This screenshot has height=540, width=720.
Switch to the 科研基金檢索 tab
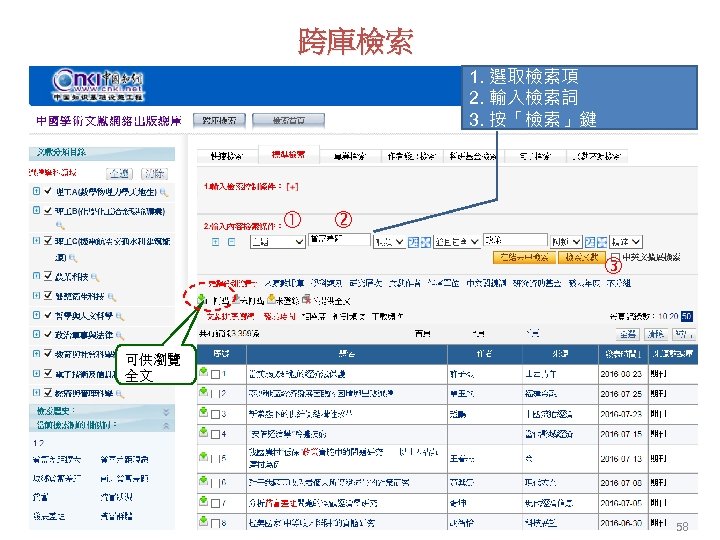(x=472, y=156)
